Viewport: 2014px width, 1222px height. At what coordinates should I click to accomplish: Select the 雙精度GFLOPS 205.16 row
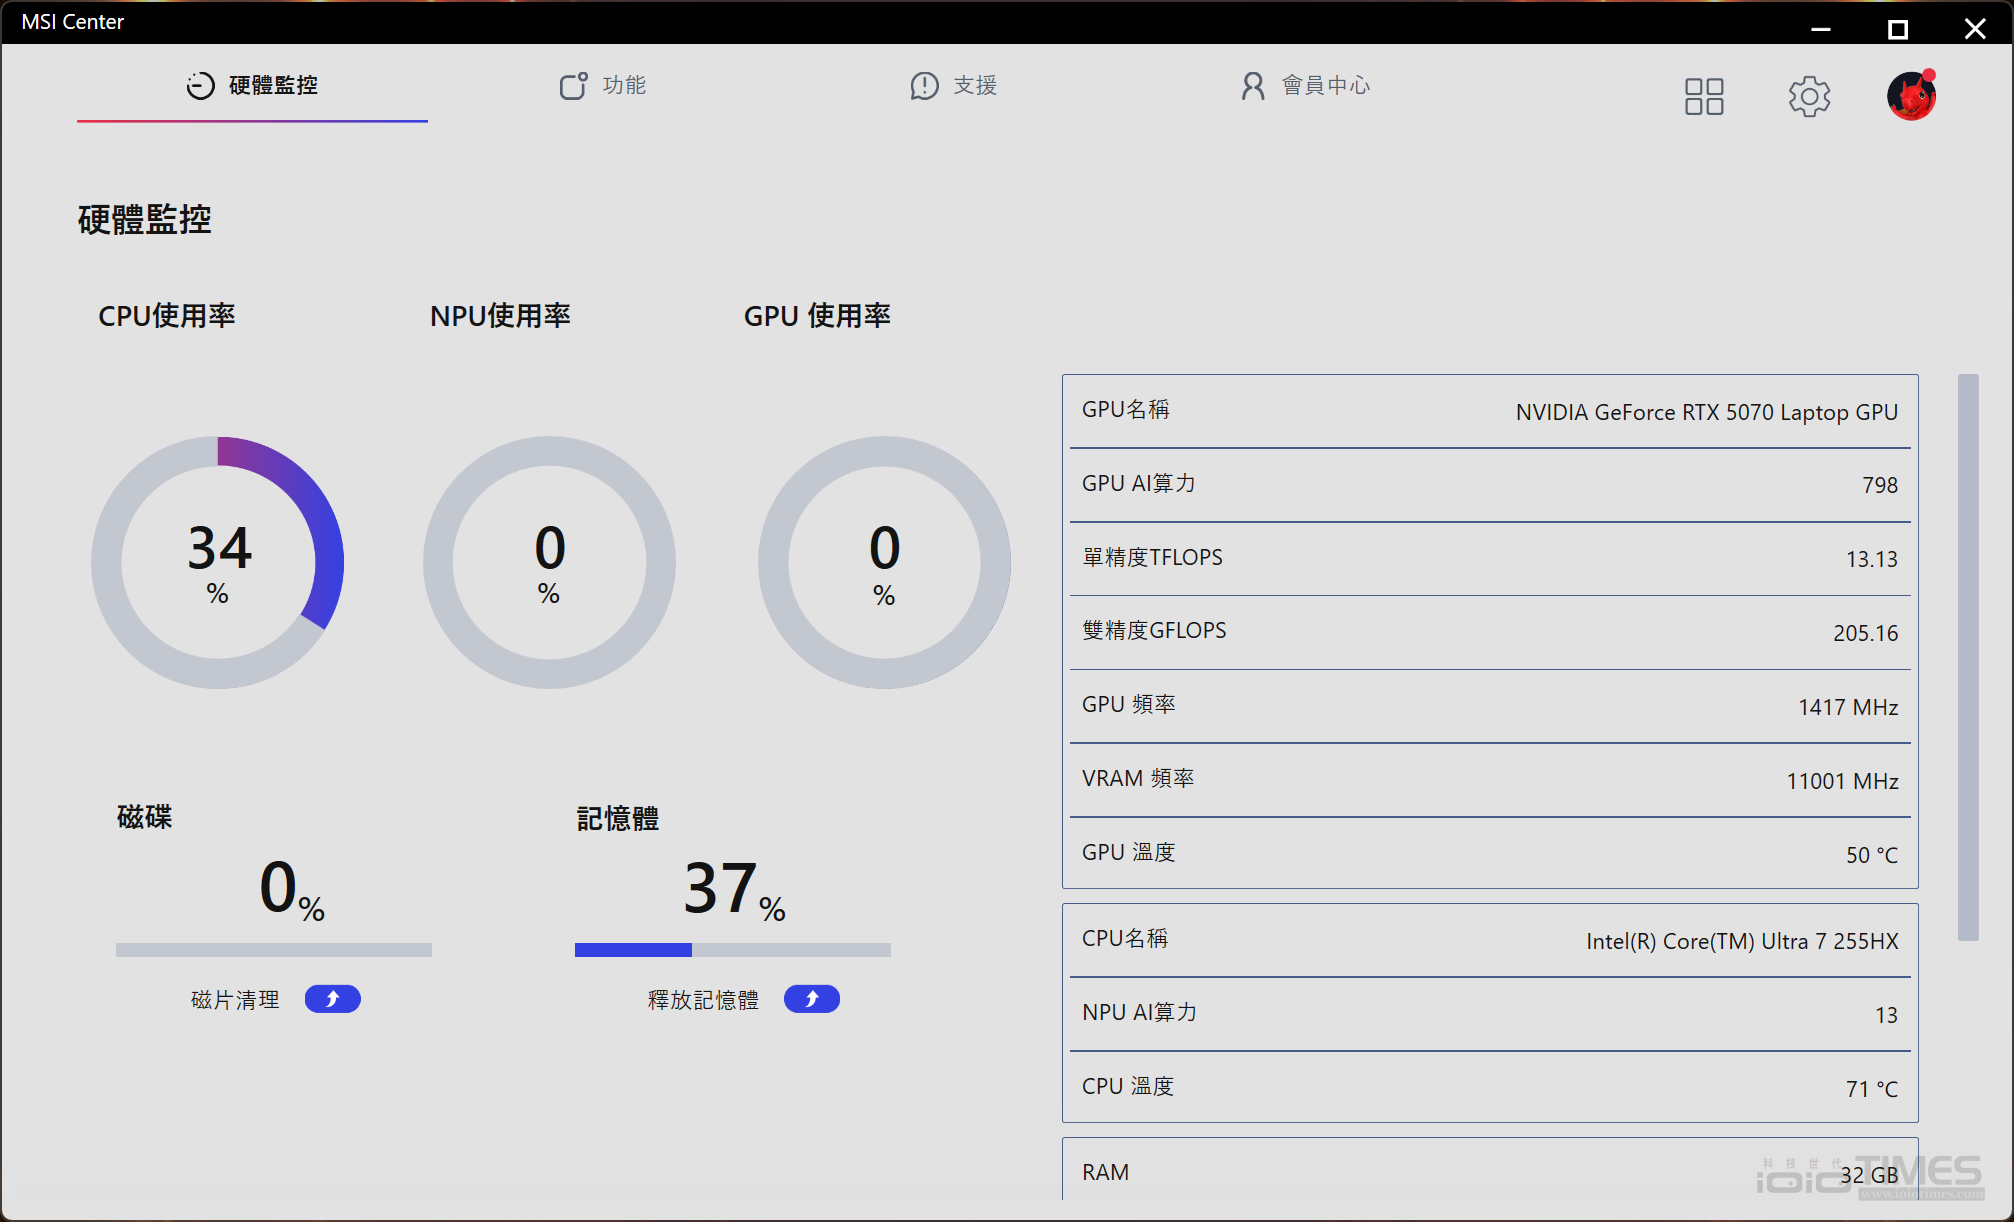click(x=1490, y=633)
